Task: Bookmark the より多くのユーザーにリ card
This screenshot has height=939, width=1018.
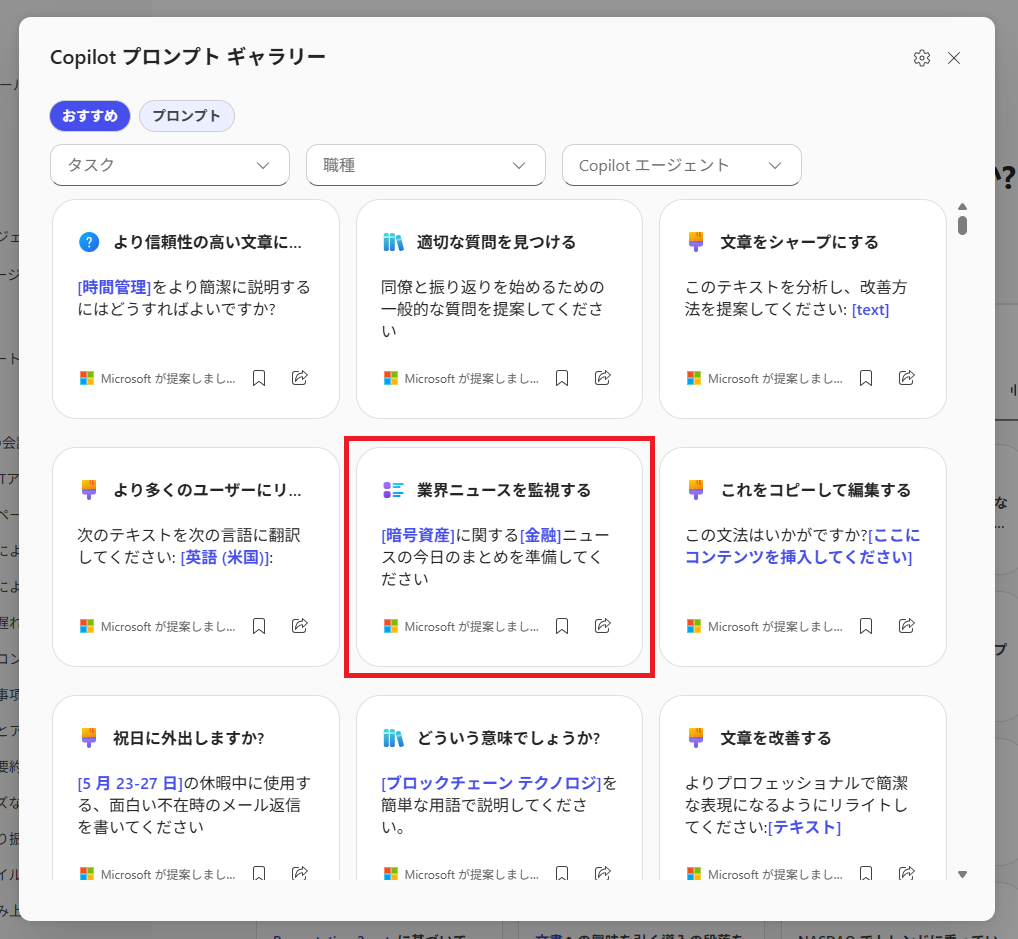Action: [258, 626]
